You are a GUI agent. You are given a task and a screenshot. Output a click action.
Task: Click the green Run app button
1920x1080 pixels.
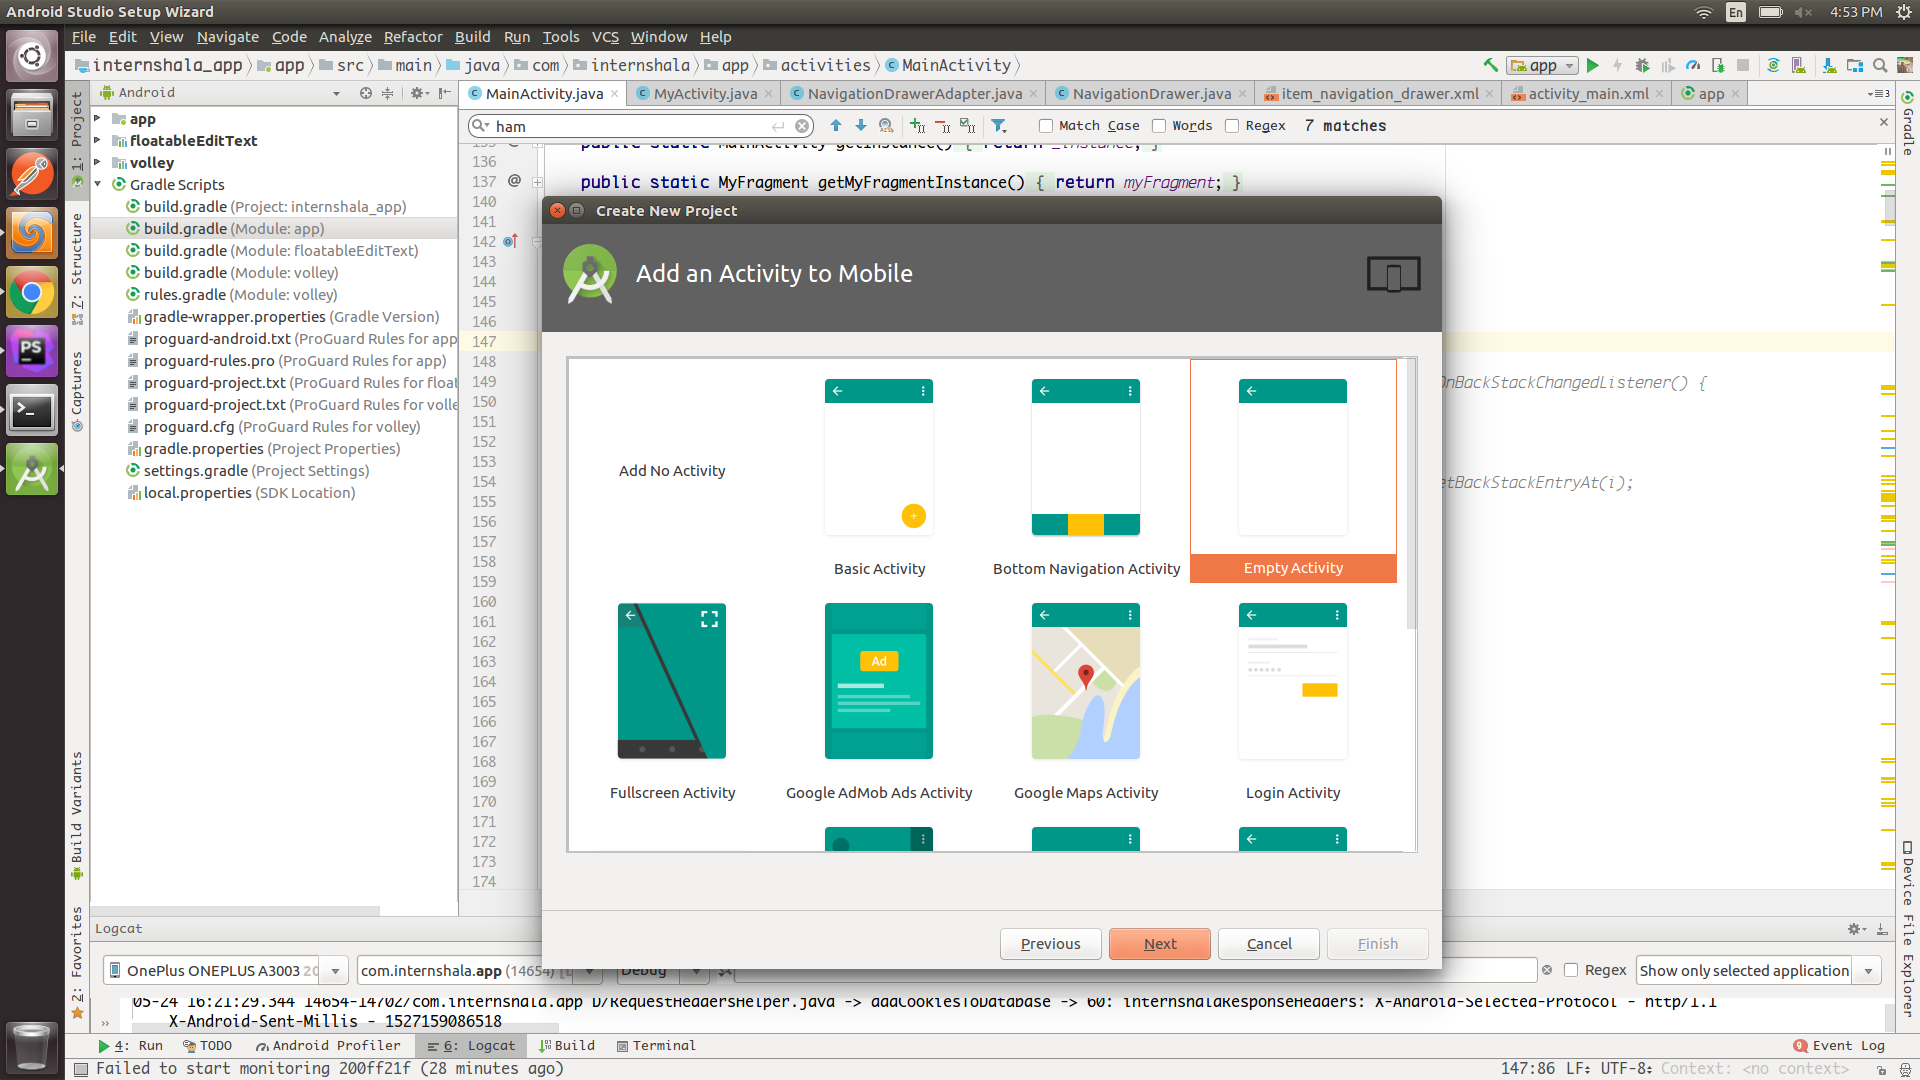coord(1593,65)
